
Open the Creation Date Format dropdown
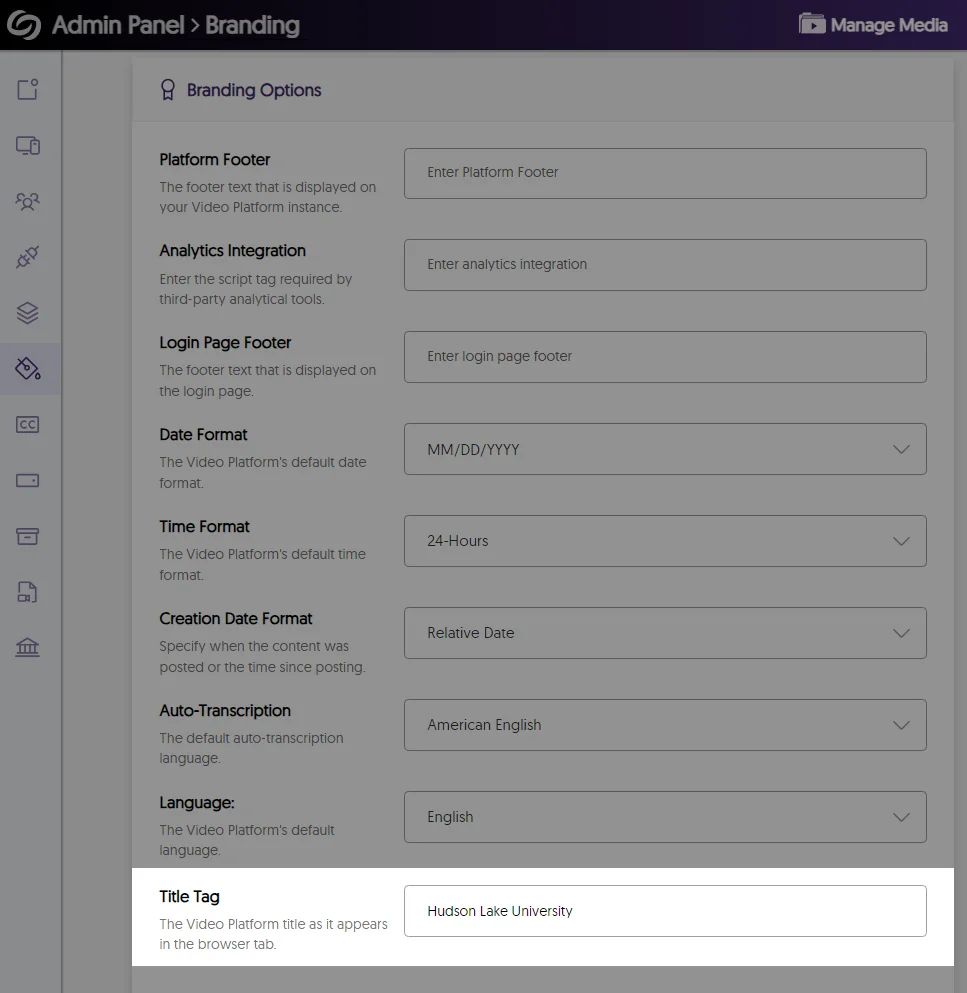pos(665,633)
